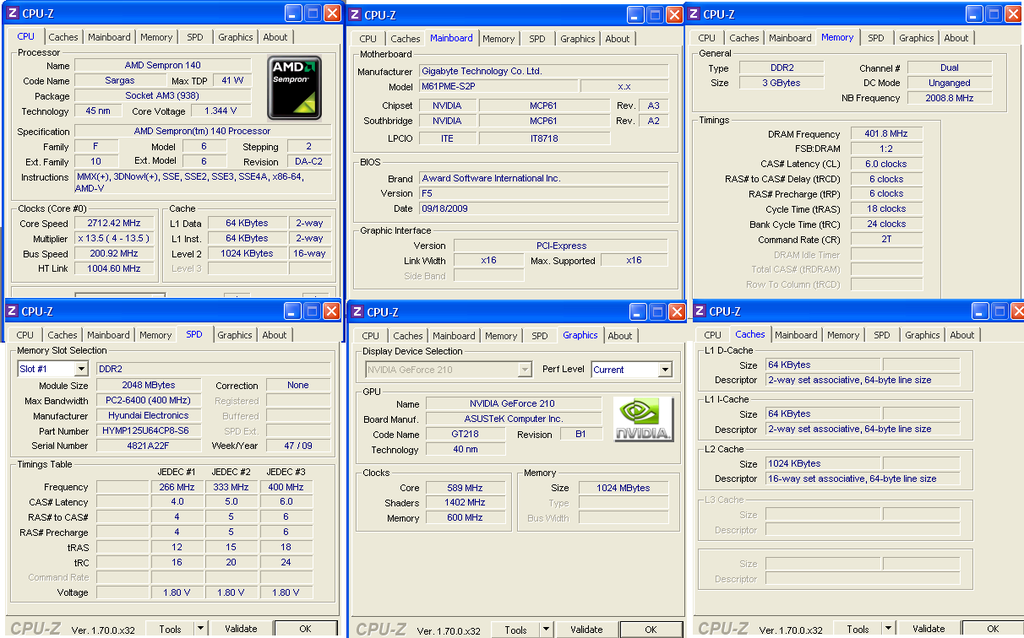Click the CPU-Z title icon of Mainboard window
1024x638 pixels.
[x=355, y=14]
